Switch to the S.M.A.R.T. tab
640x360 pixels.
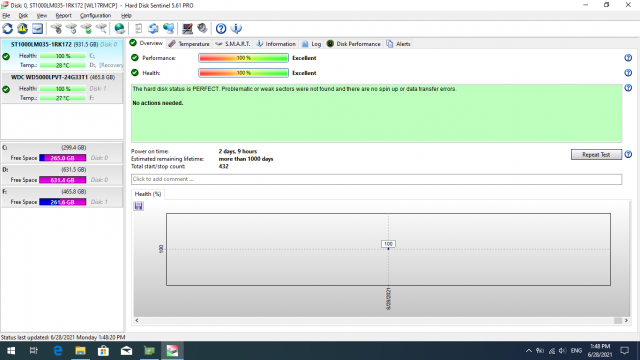(x=233, y=44)
